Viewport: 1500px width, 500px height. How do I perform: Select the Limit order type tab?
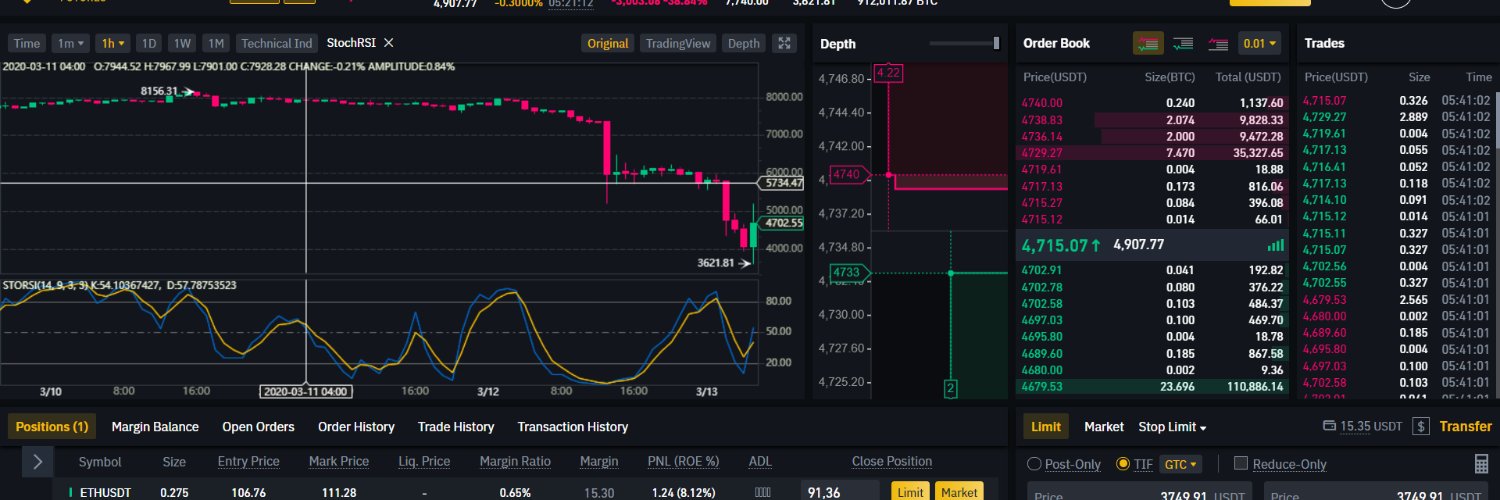point(1046,427)
